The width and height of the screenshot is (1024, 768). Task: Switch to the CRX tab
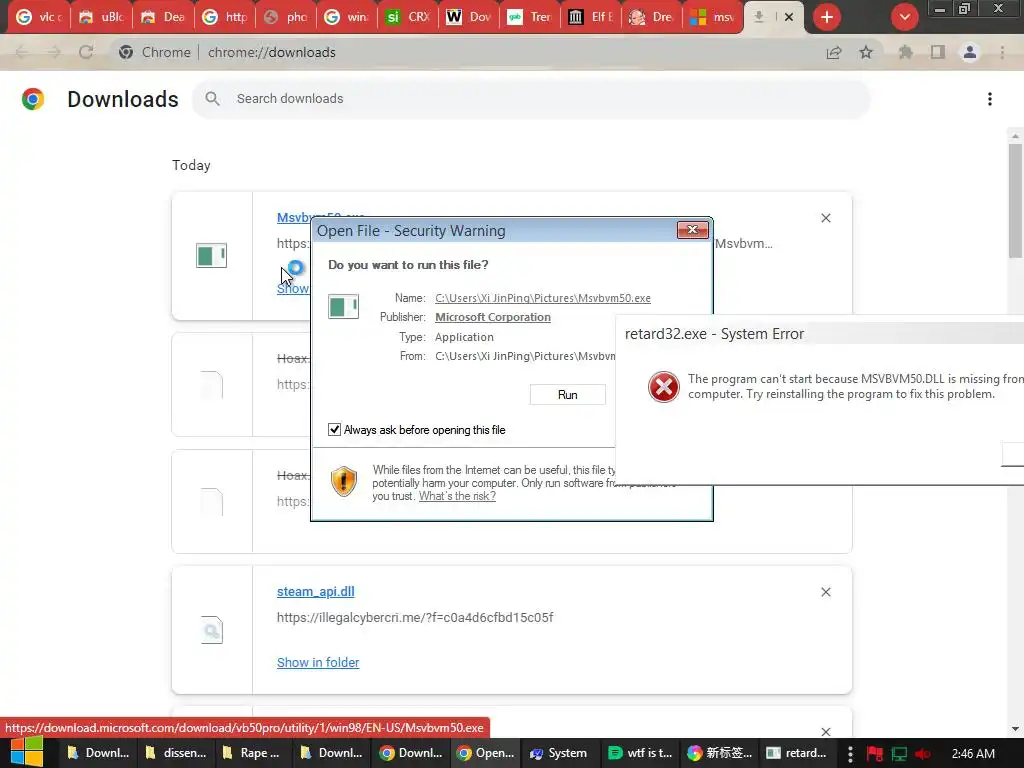tap(408, 17)
